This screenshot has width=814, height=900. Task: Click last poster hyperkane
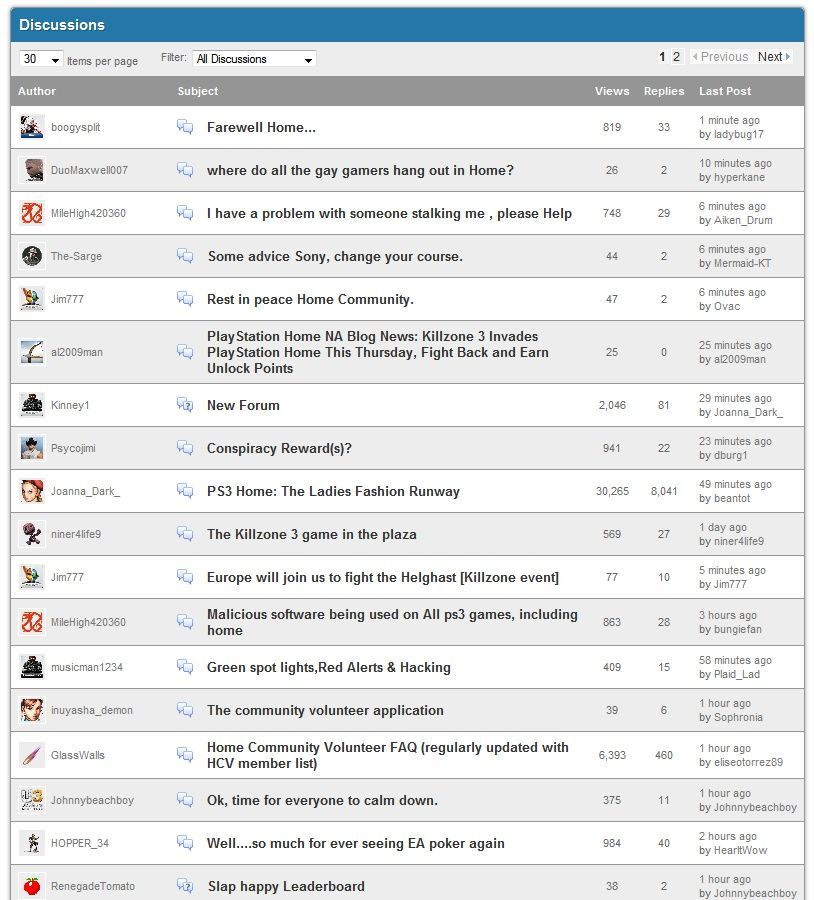739,177
